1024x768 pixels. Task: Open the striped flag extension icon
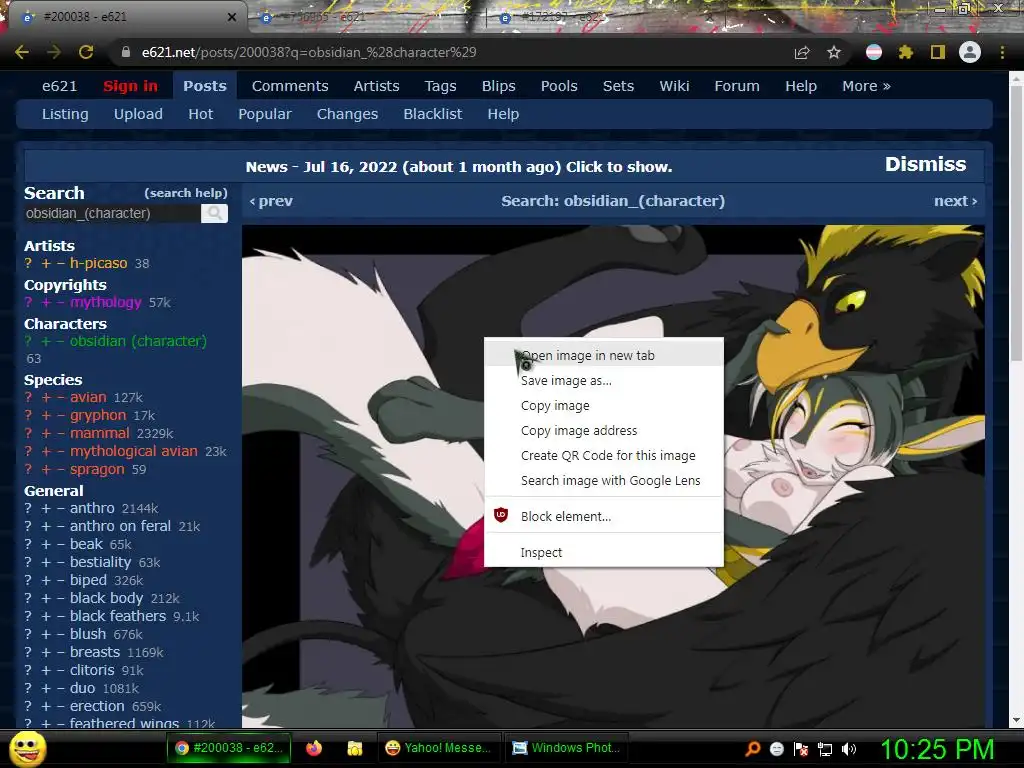pos(874,52)
